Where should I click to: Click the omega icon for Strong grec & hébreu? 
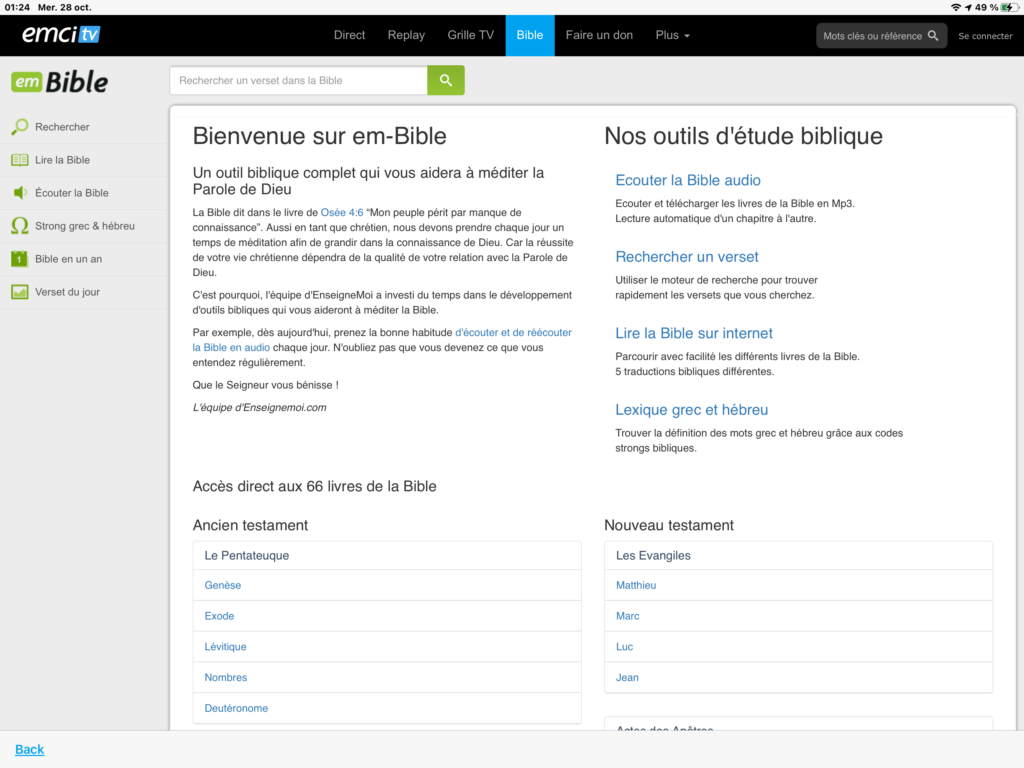19,226
